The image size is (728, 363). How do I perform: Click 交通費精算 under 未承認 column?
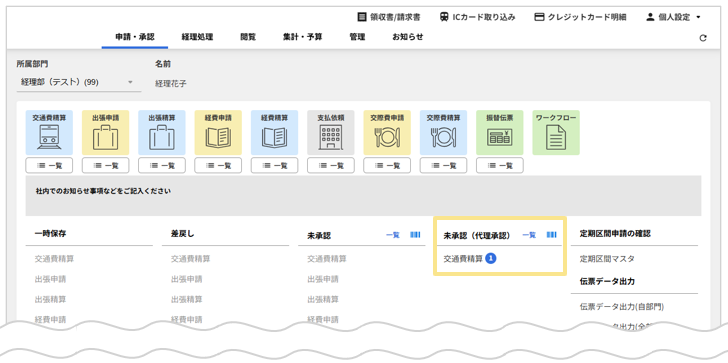coord(327,259)
